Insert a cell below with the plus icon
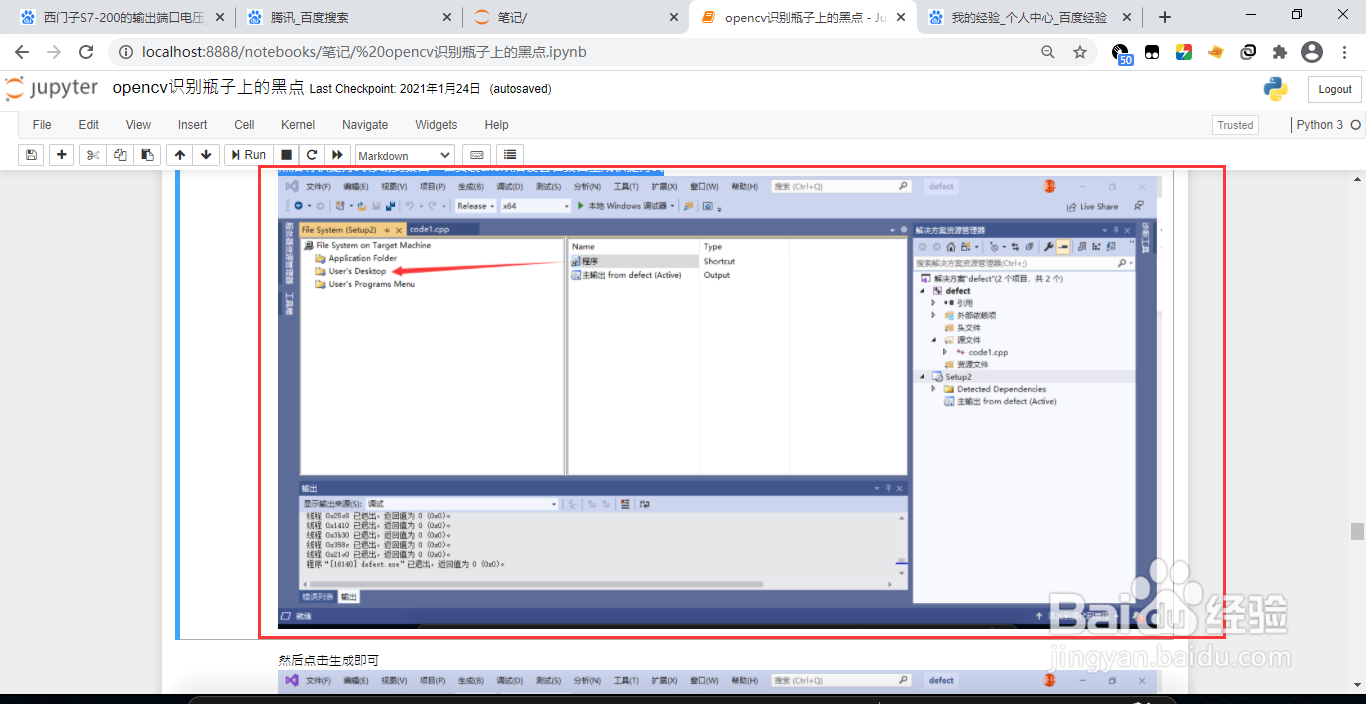The width and height of the screenshot is (1366, 704). pos(62,155)
